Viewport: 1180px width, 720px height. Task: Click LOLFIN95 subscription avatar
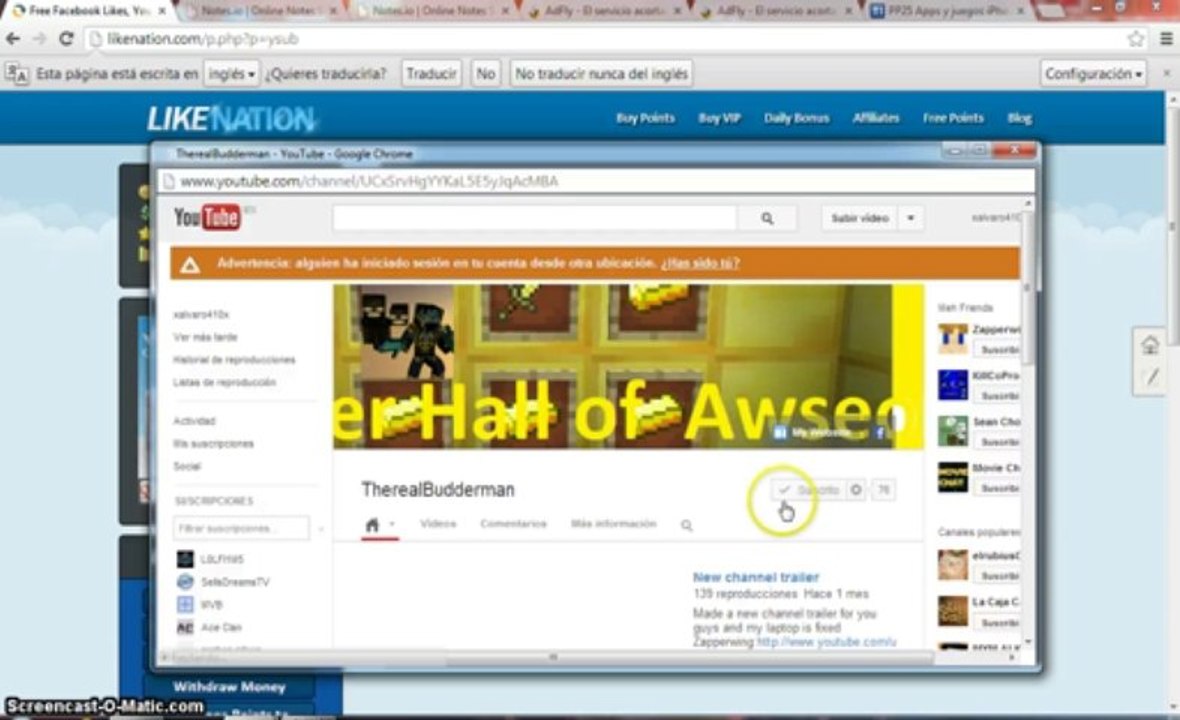185,559
